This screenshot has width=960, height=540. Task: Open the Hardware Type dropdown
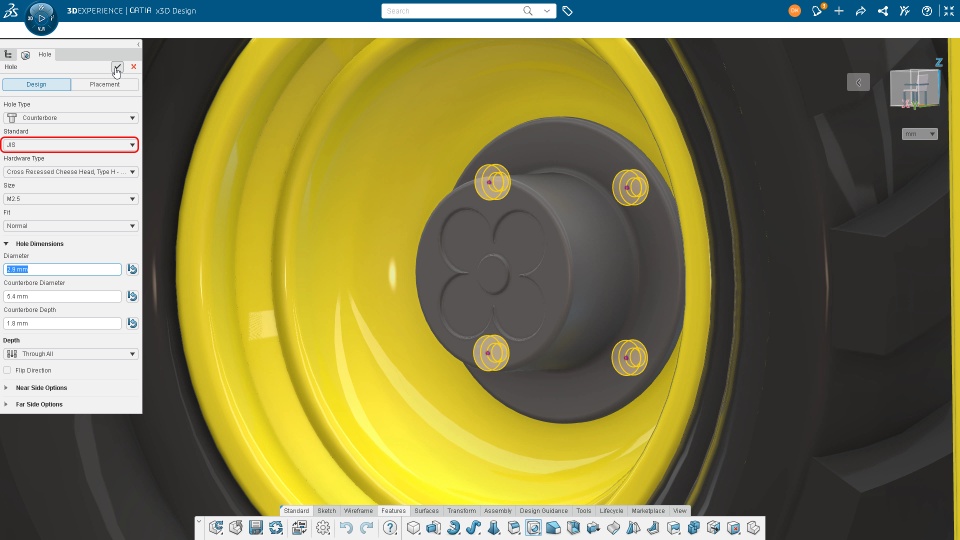(70, 171)
